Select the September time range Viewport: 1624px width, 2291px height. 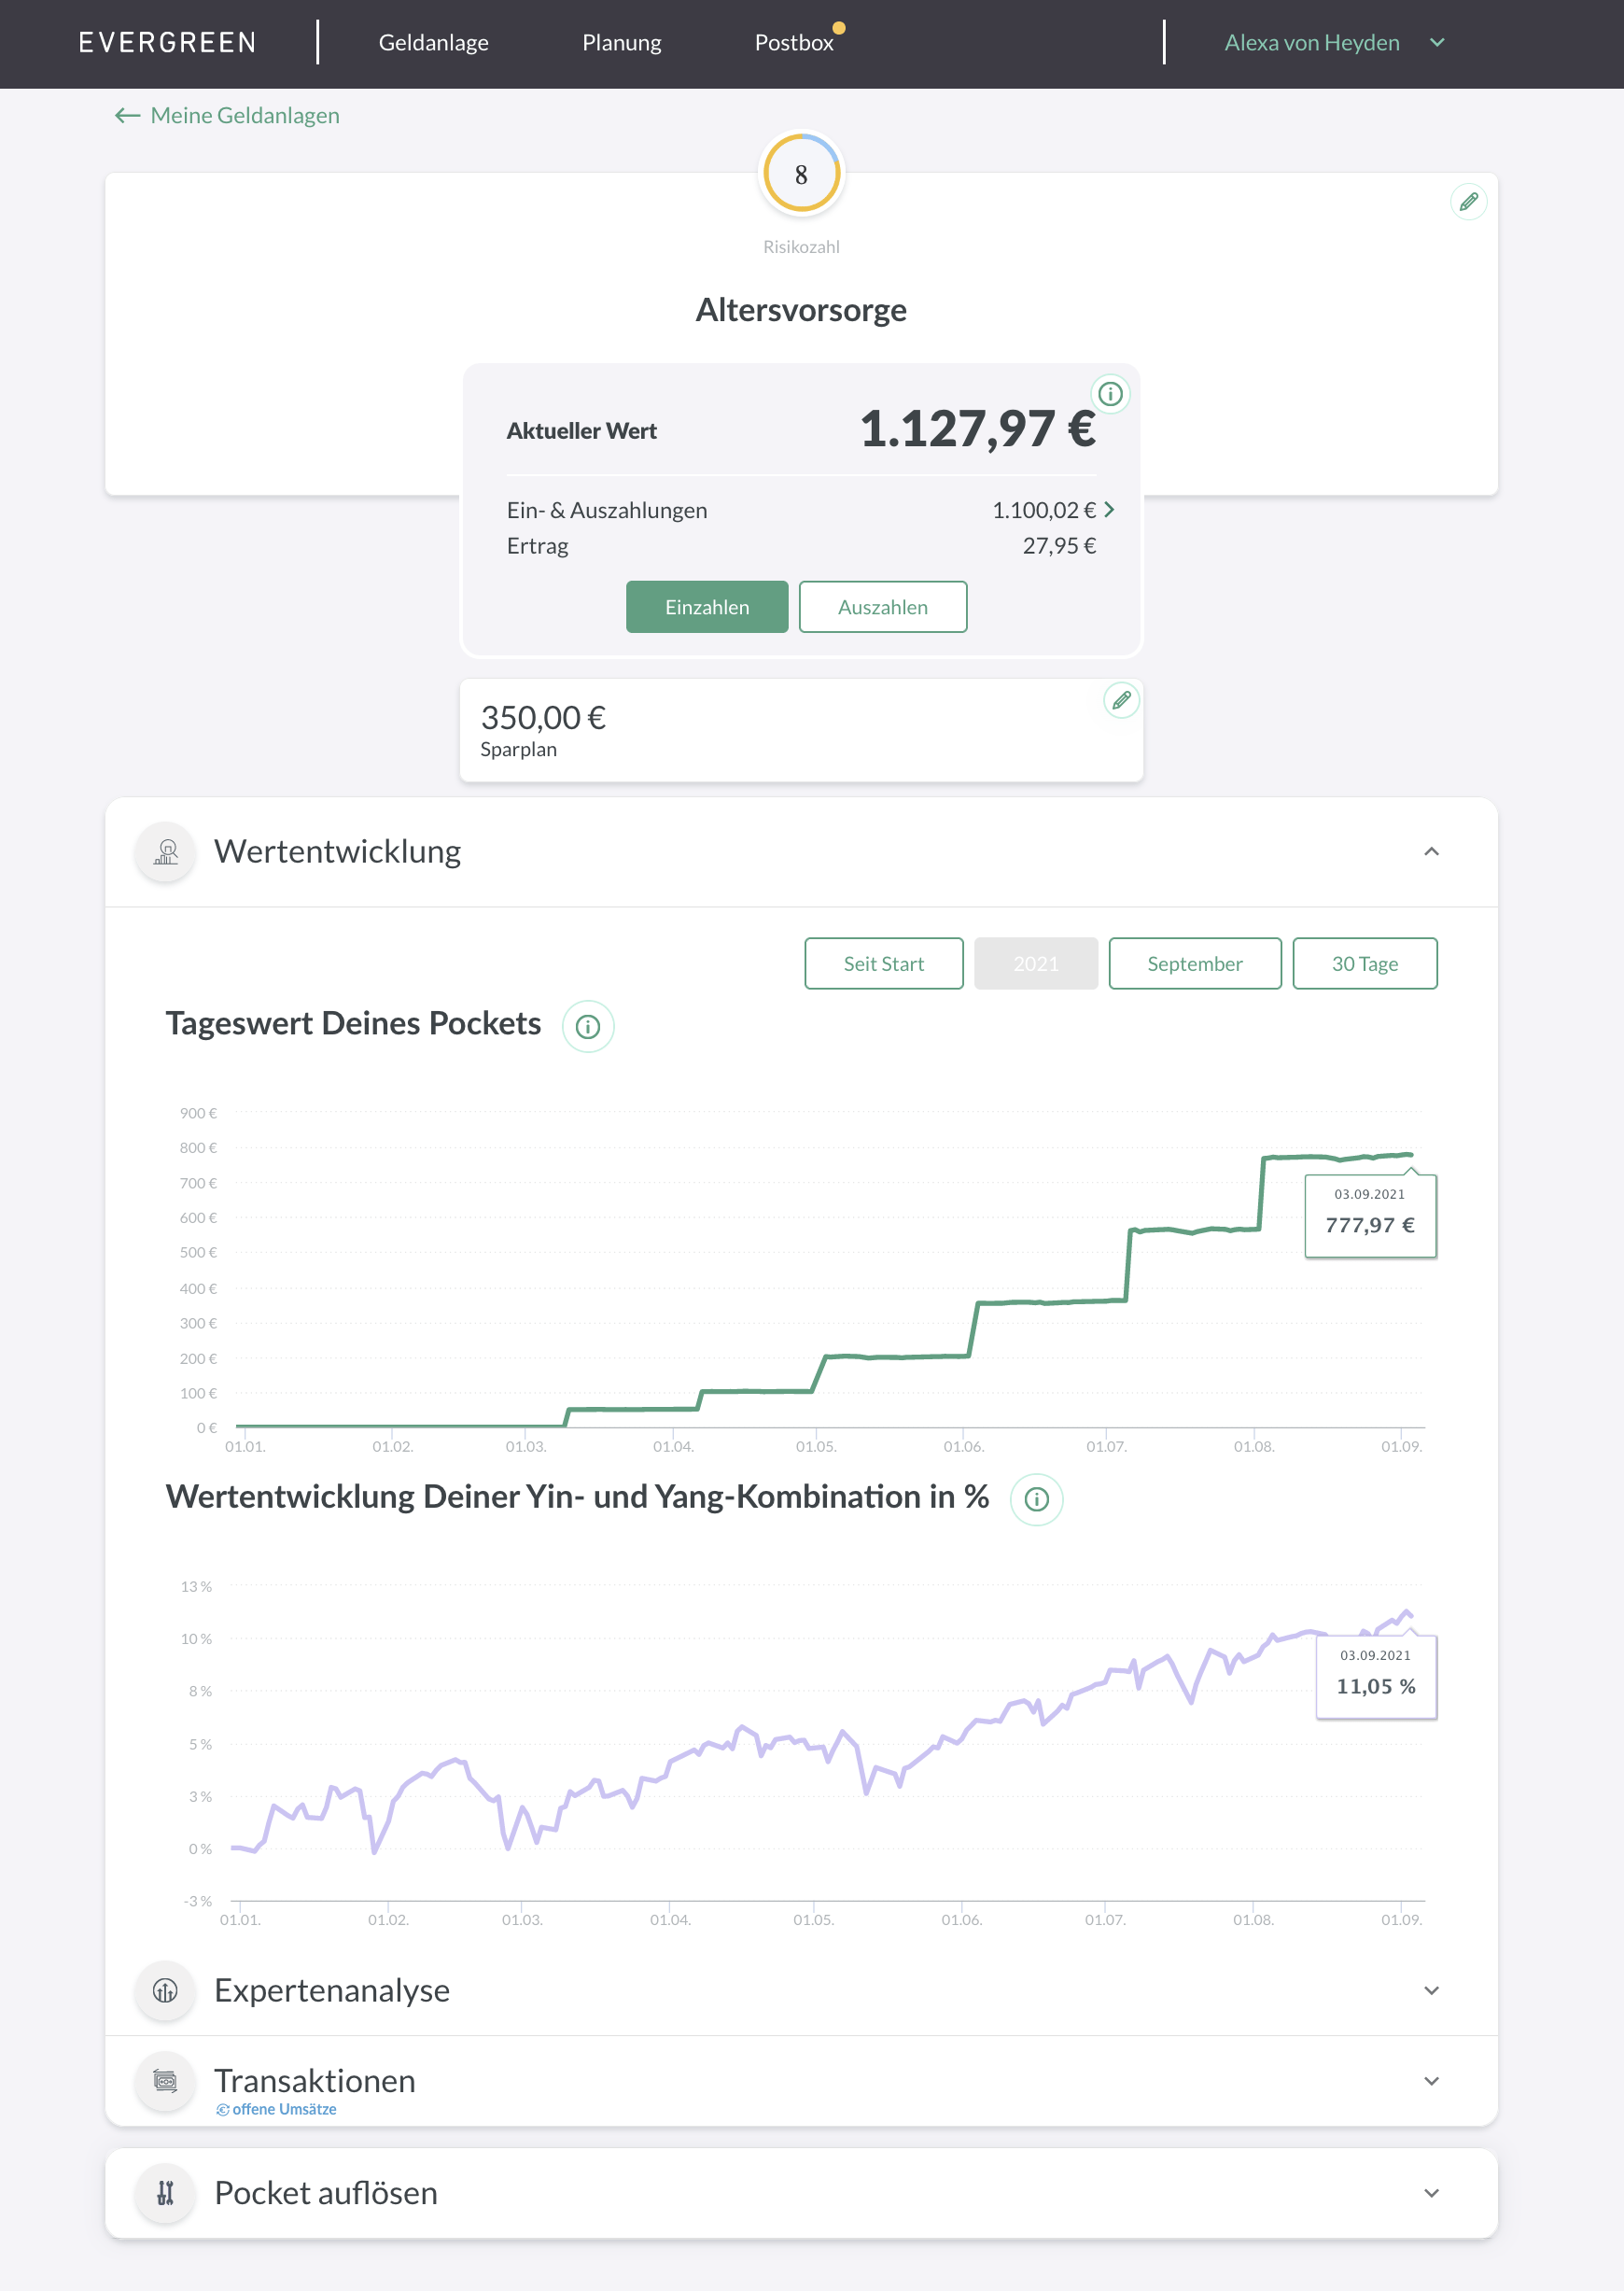coord(1194,964)
